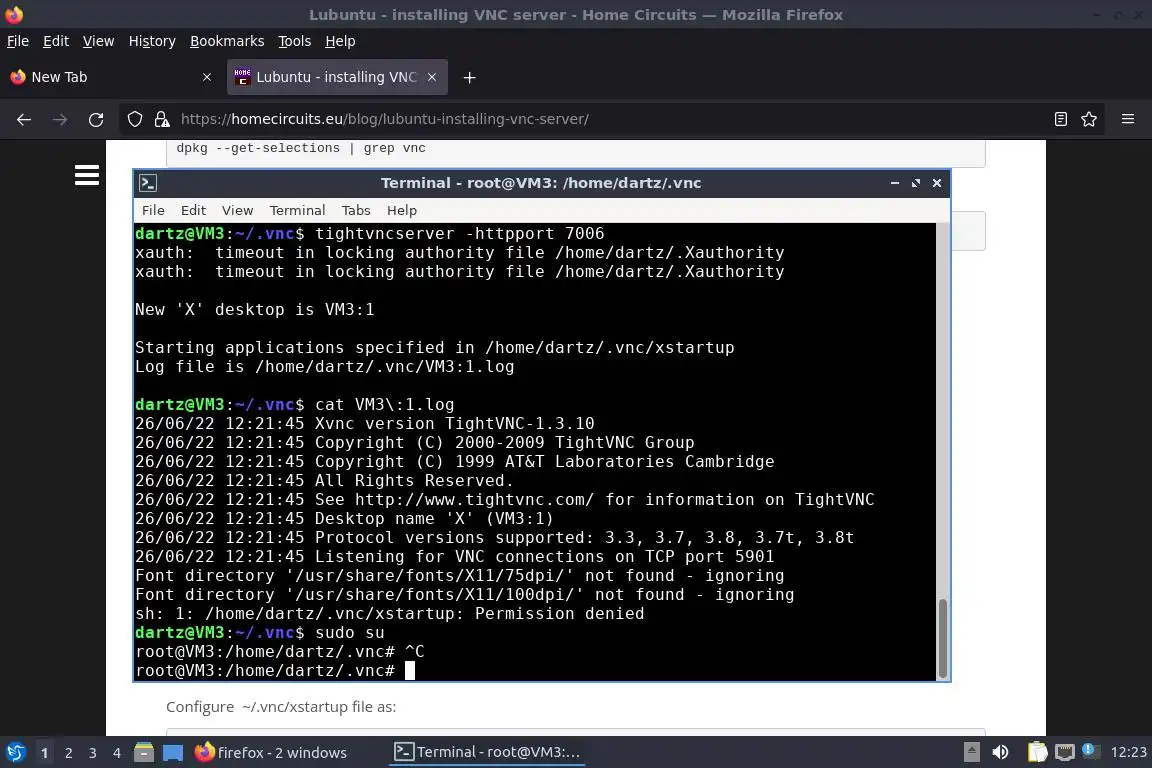
Task: Open Firefox File menu
Action: (18, 41)
